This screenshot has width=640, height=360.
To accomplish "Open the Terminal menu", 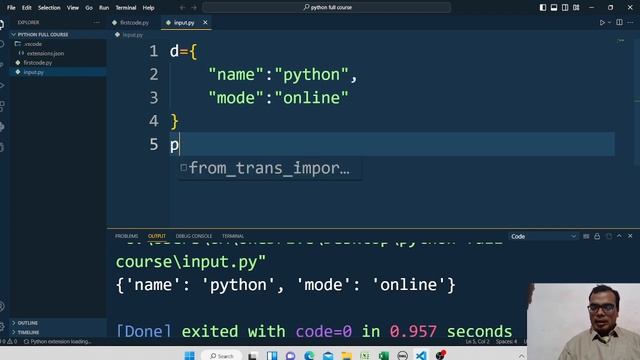I will click(x=126, y=7).
